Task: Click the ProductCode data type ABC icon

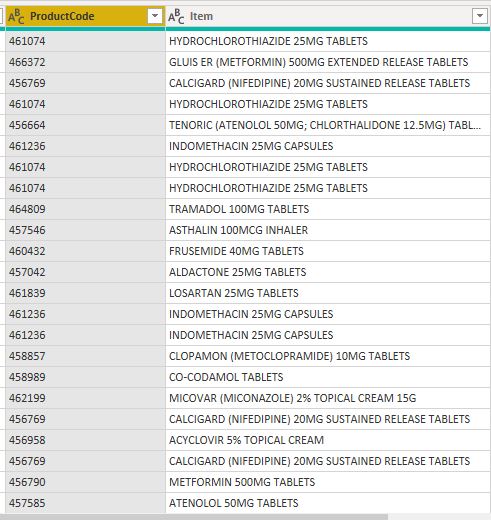Action: coord(16,16)
